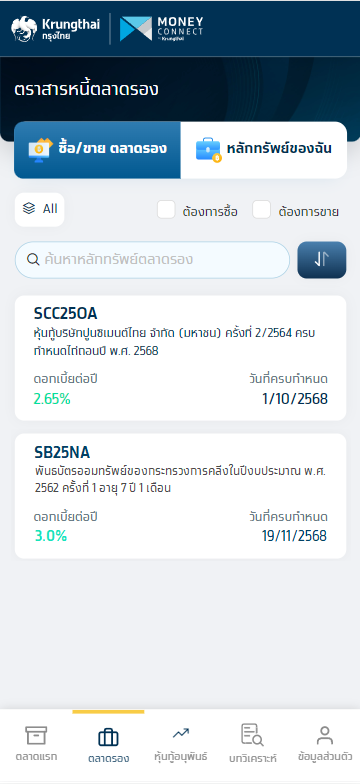Click the 2.65% interest rate on SCC25OA
Image resolution: width=360 pixels, height=784 pixels.
(x=52, y=399)
